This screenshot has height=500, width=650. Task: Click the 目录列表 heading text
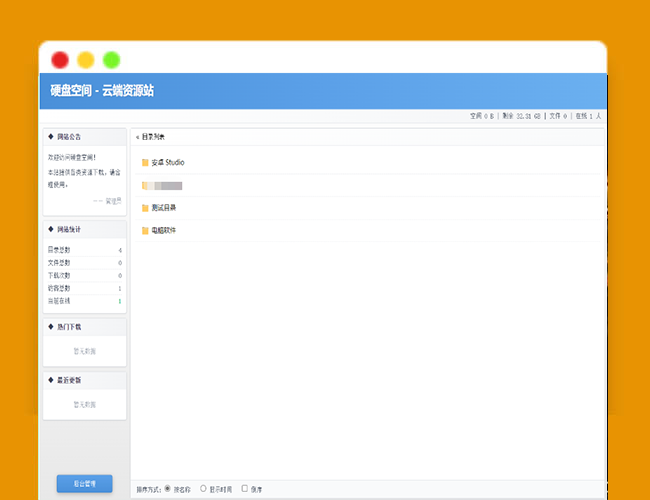click(153, 137)
